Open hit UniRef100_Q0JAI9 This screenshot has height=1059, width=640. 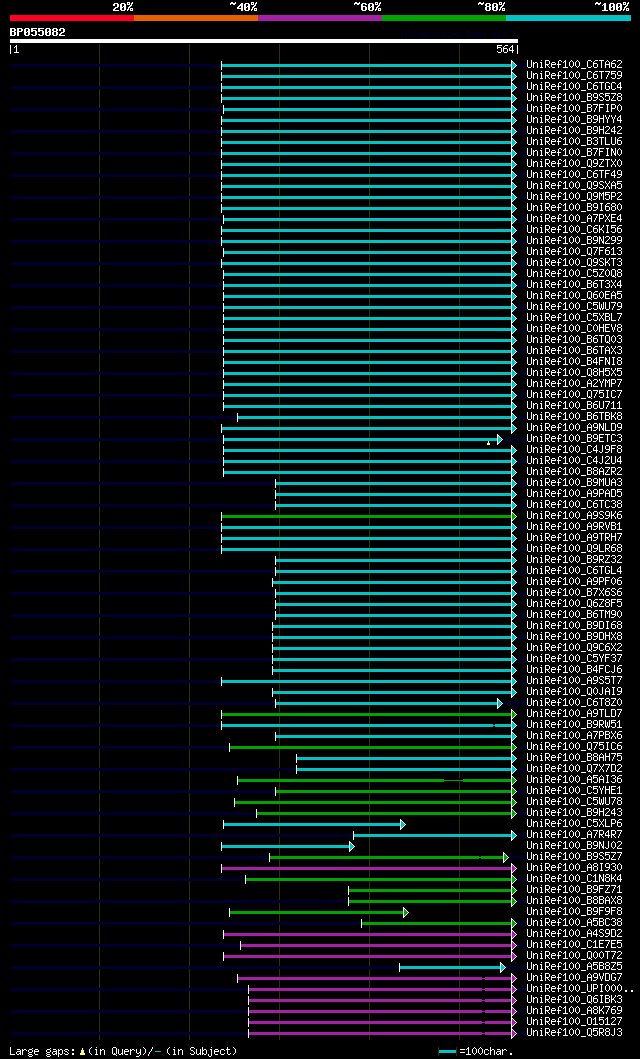click(575, 692)
